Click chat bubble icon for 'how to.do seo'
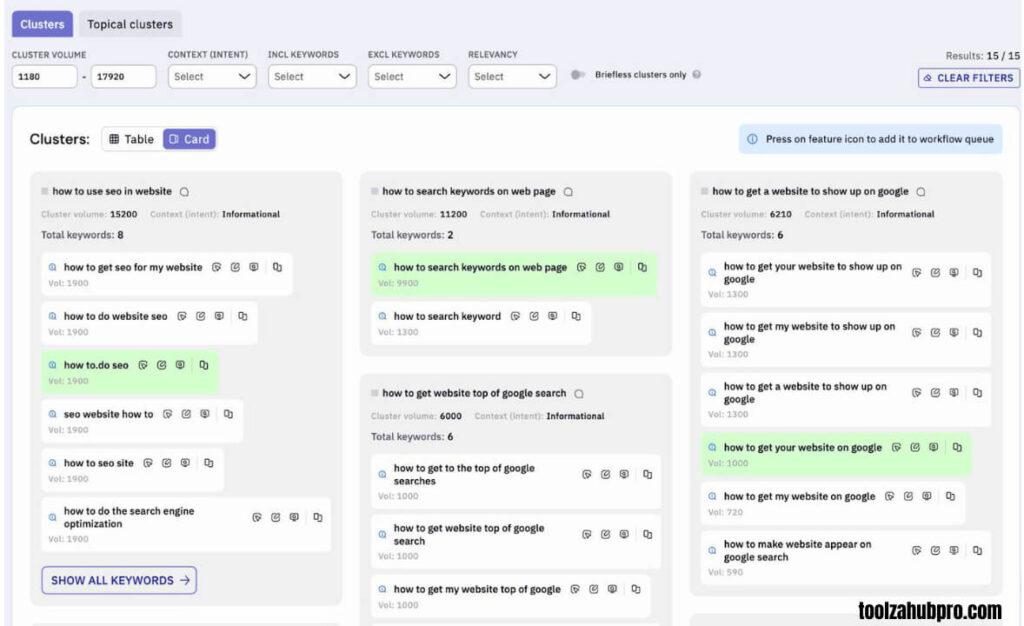Viewport: 1024px width, 626px height. coord(180,365)
